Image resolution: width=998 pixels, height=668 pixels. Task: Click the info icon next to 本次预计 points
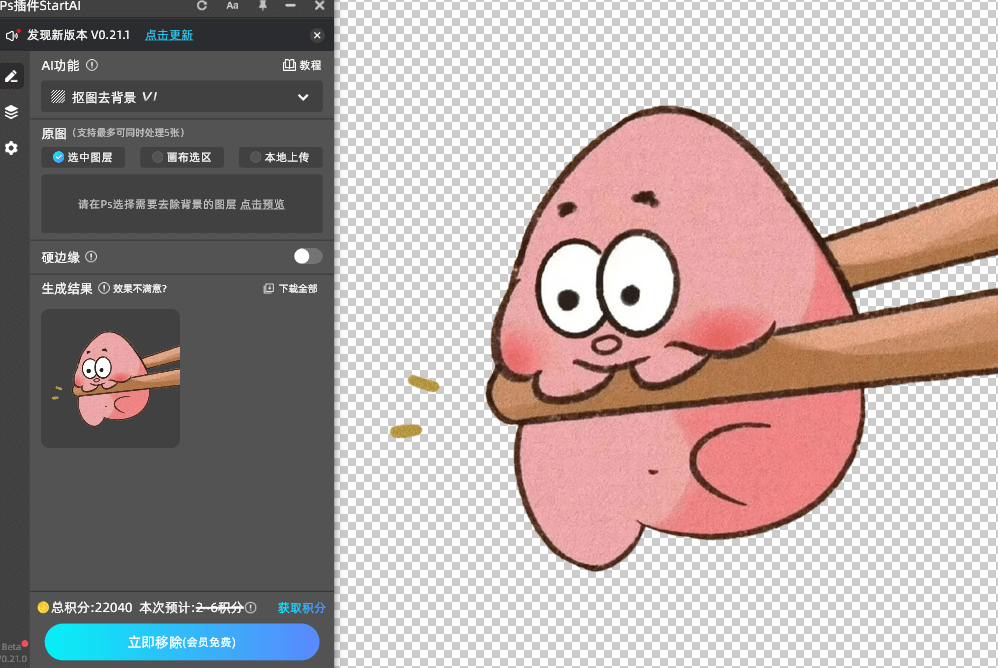tap(251, 608)
